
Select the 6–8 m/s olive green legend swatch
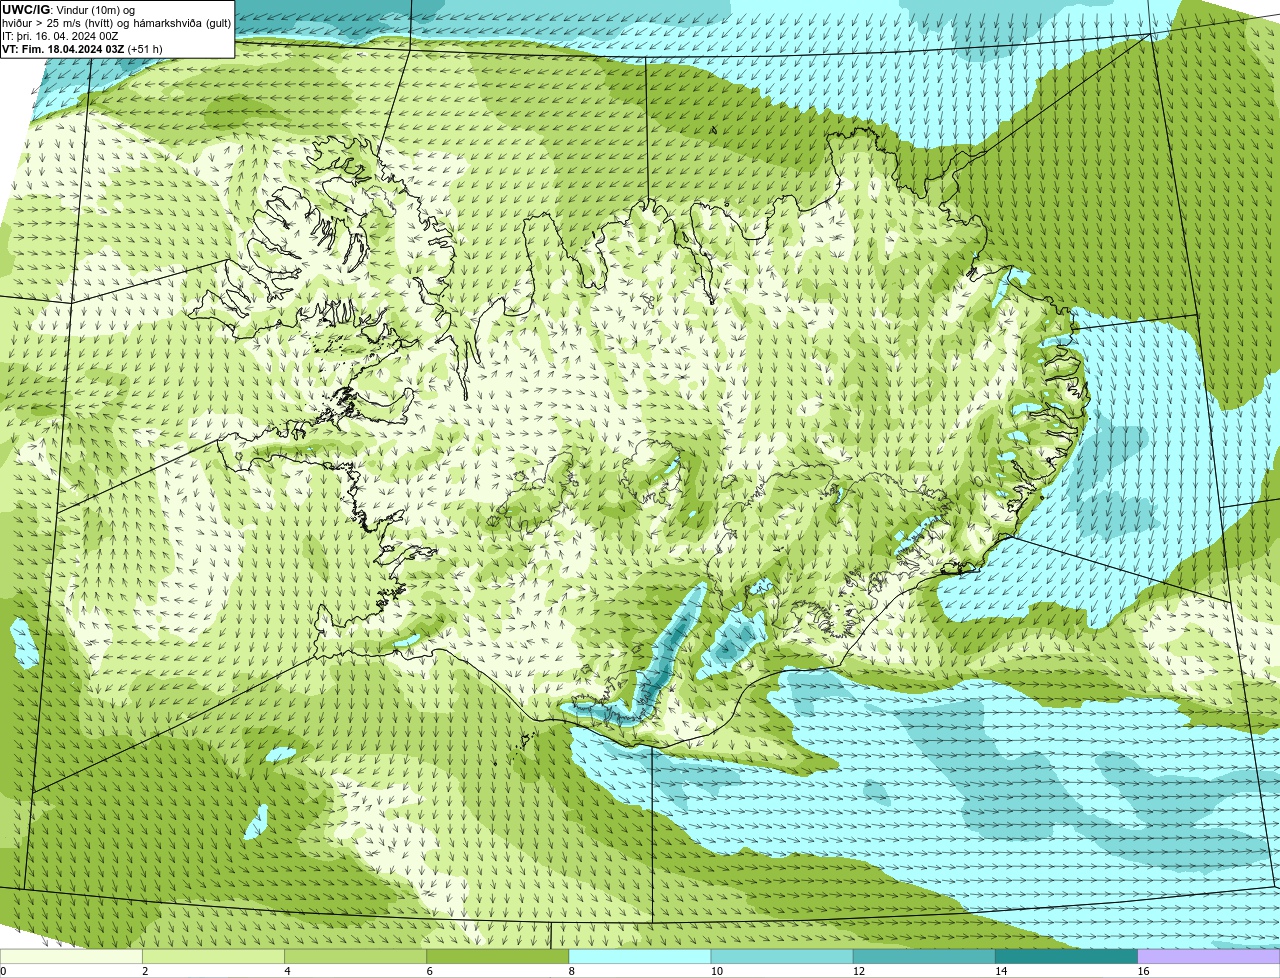(498, 957)
